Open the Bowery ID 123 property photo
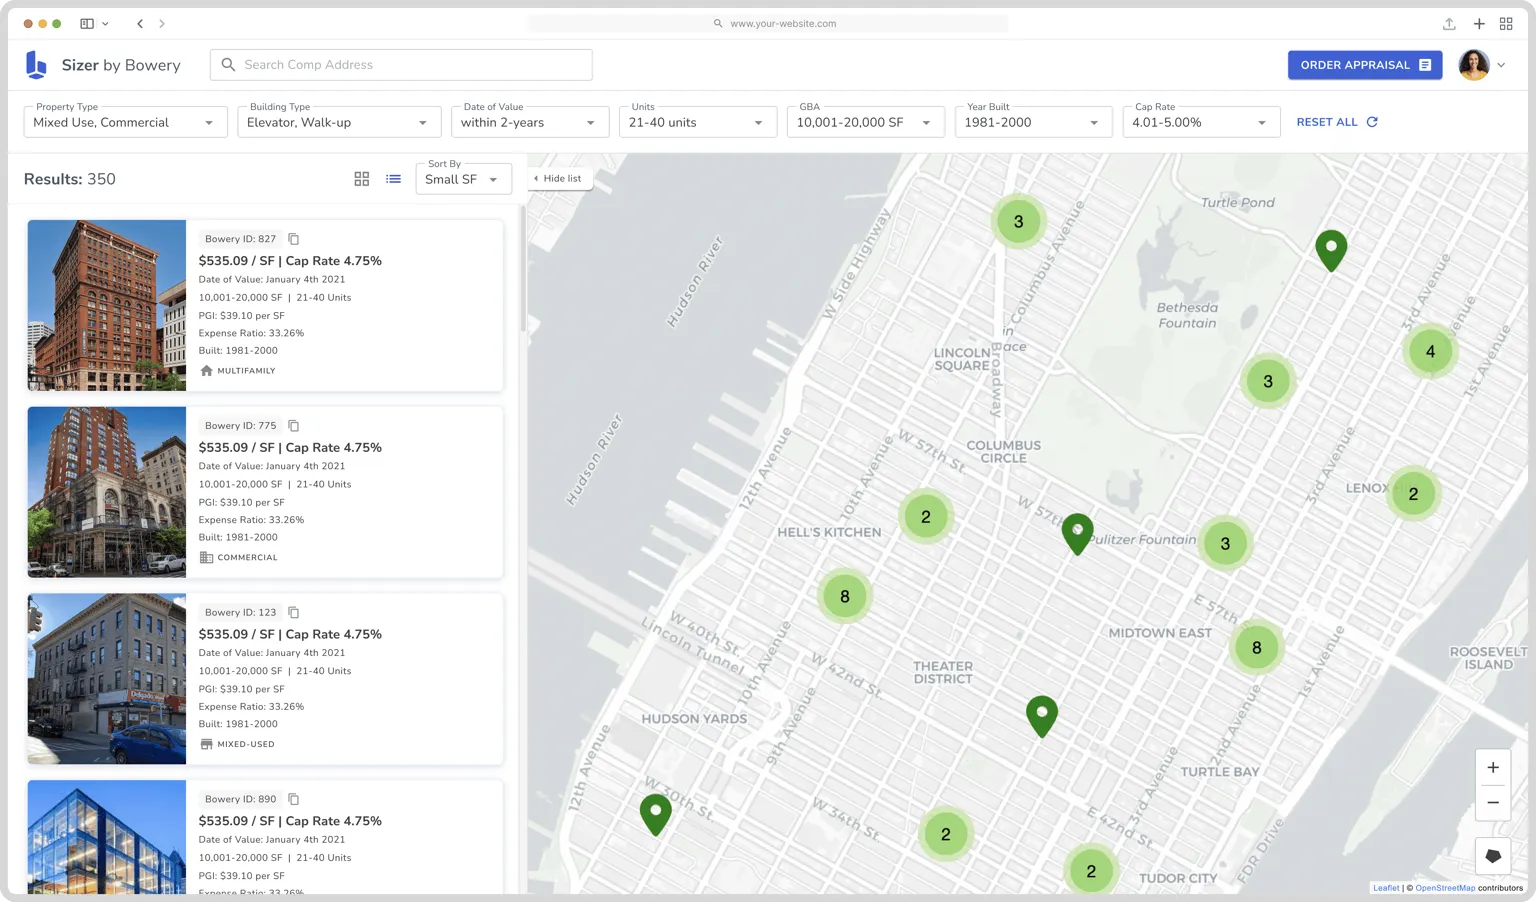The image size is (1536, 902). click(x=107, y=679)
